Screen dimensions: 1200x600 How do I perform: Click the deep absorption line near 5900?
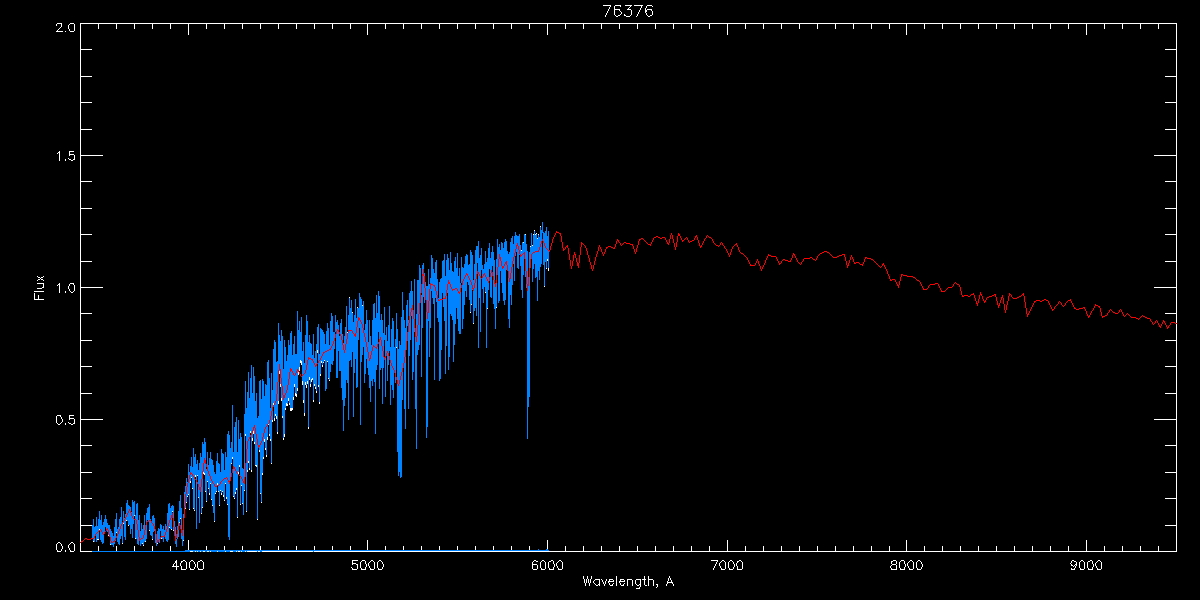coord(528,370)
